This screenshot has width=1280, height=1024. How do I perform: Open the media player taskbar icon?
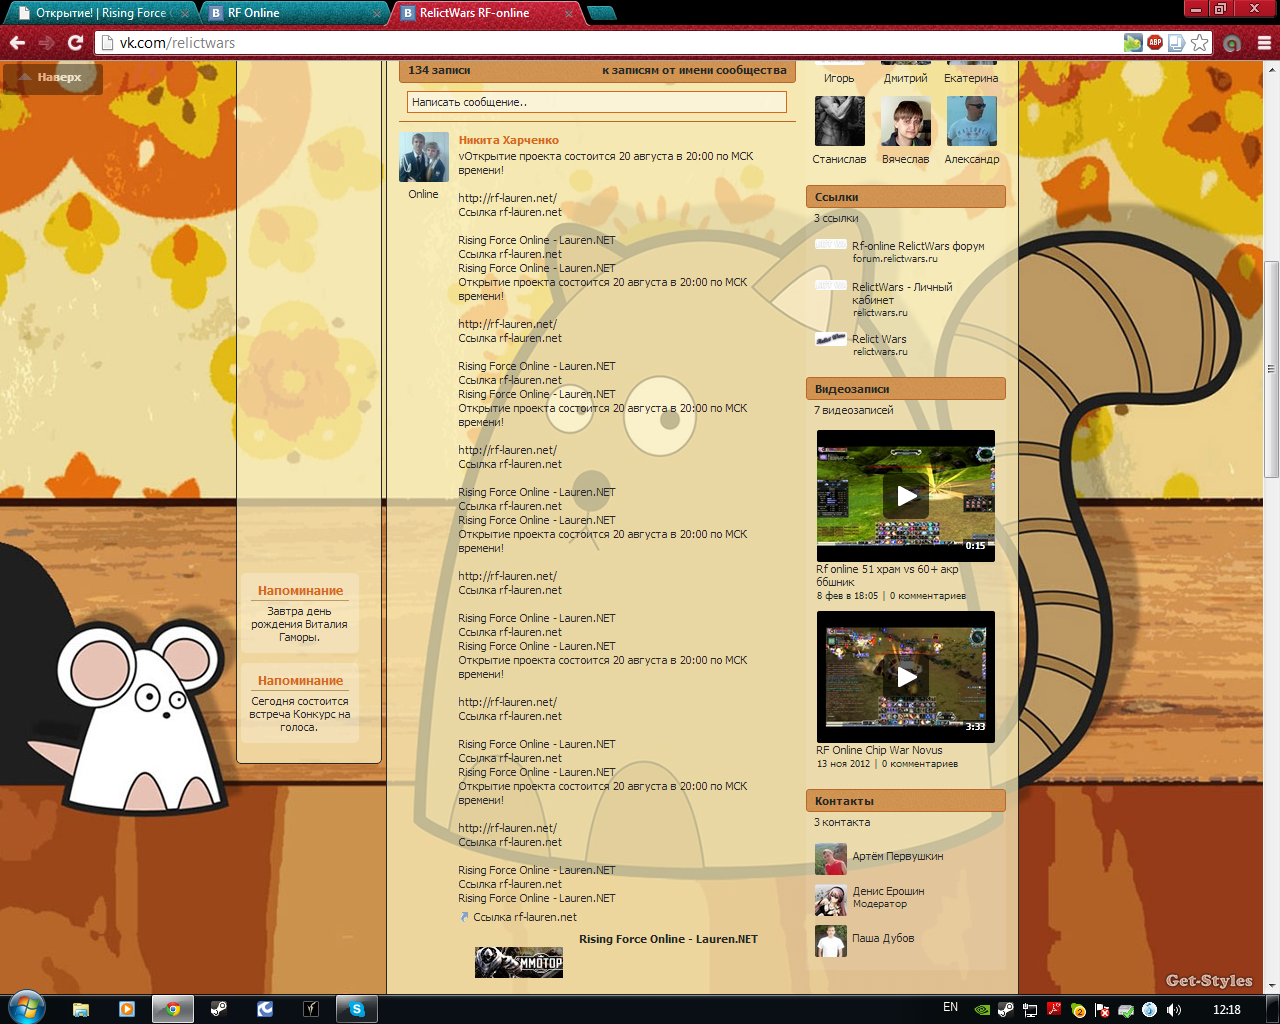127,1009
